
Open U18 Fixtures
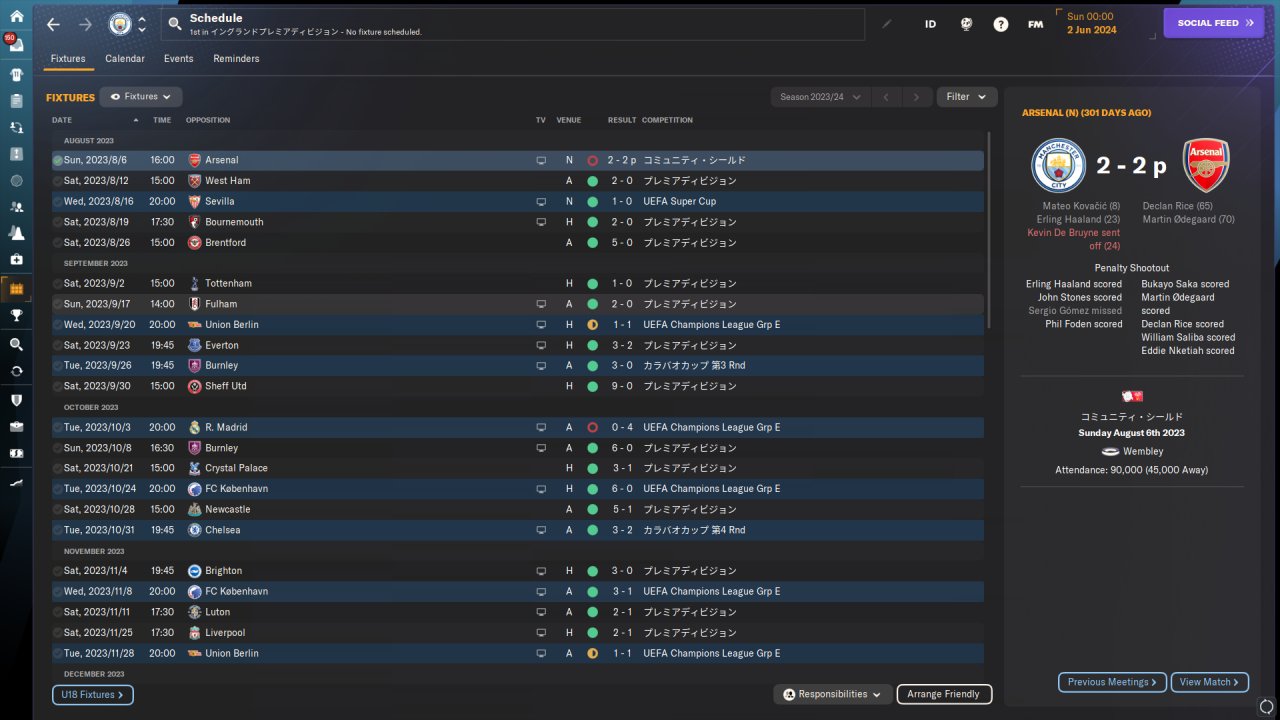point(93,695)
